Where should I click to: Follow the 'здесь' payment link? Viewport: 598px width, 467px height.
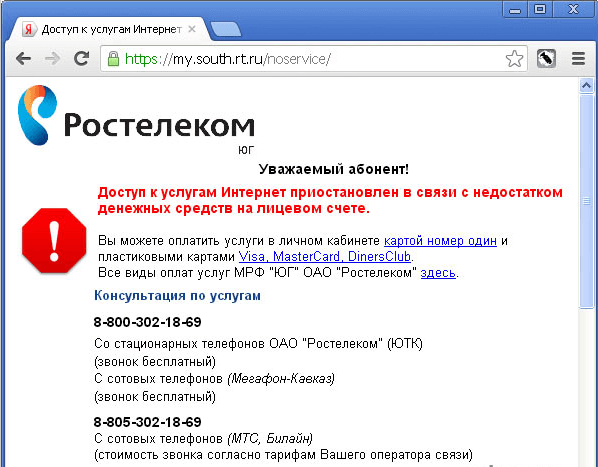pyautogui.click(x=438, y=273)
